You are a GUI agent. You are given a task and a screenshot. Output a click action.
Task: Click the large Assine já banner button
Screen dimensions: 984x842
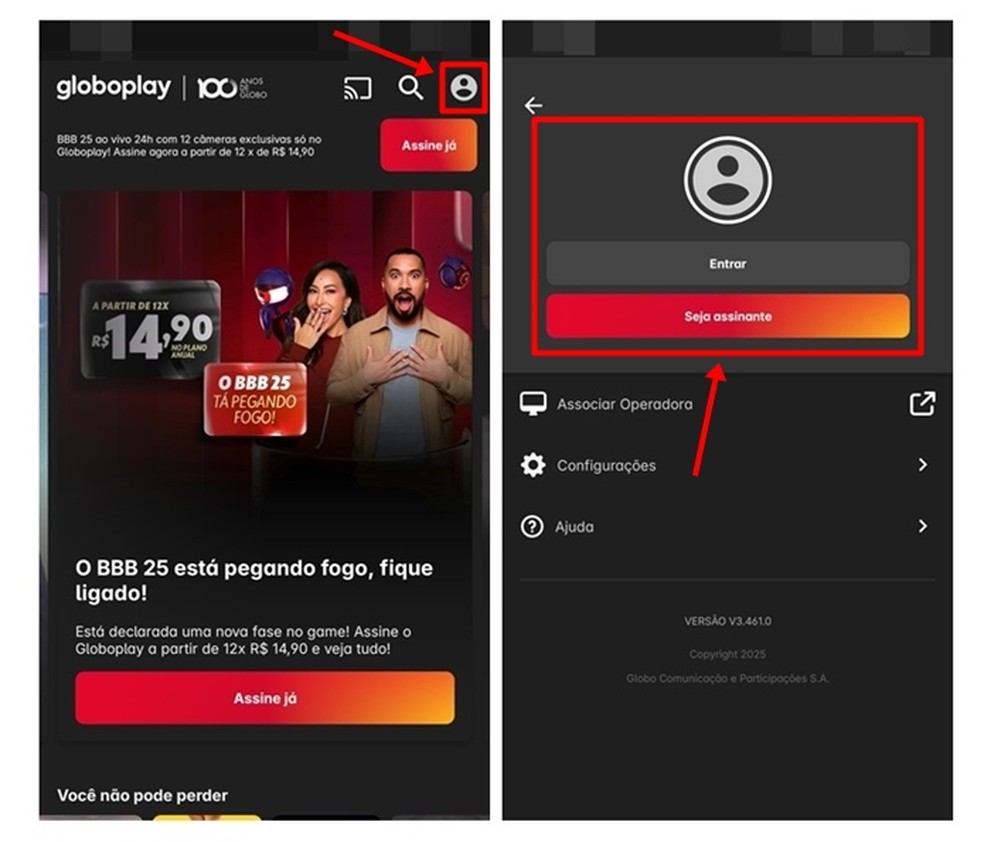[x=265, y=698]
